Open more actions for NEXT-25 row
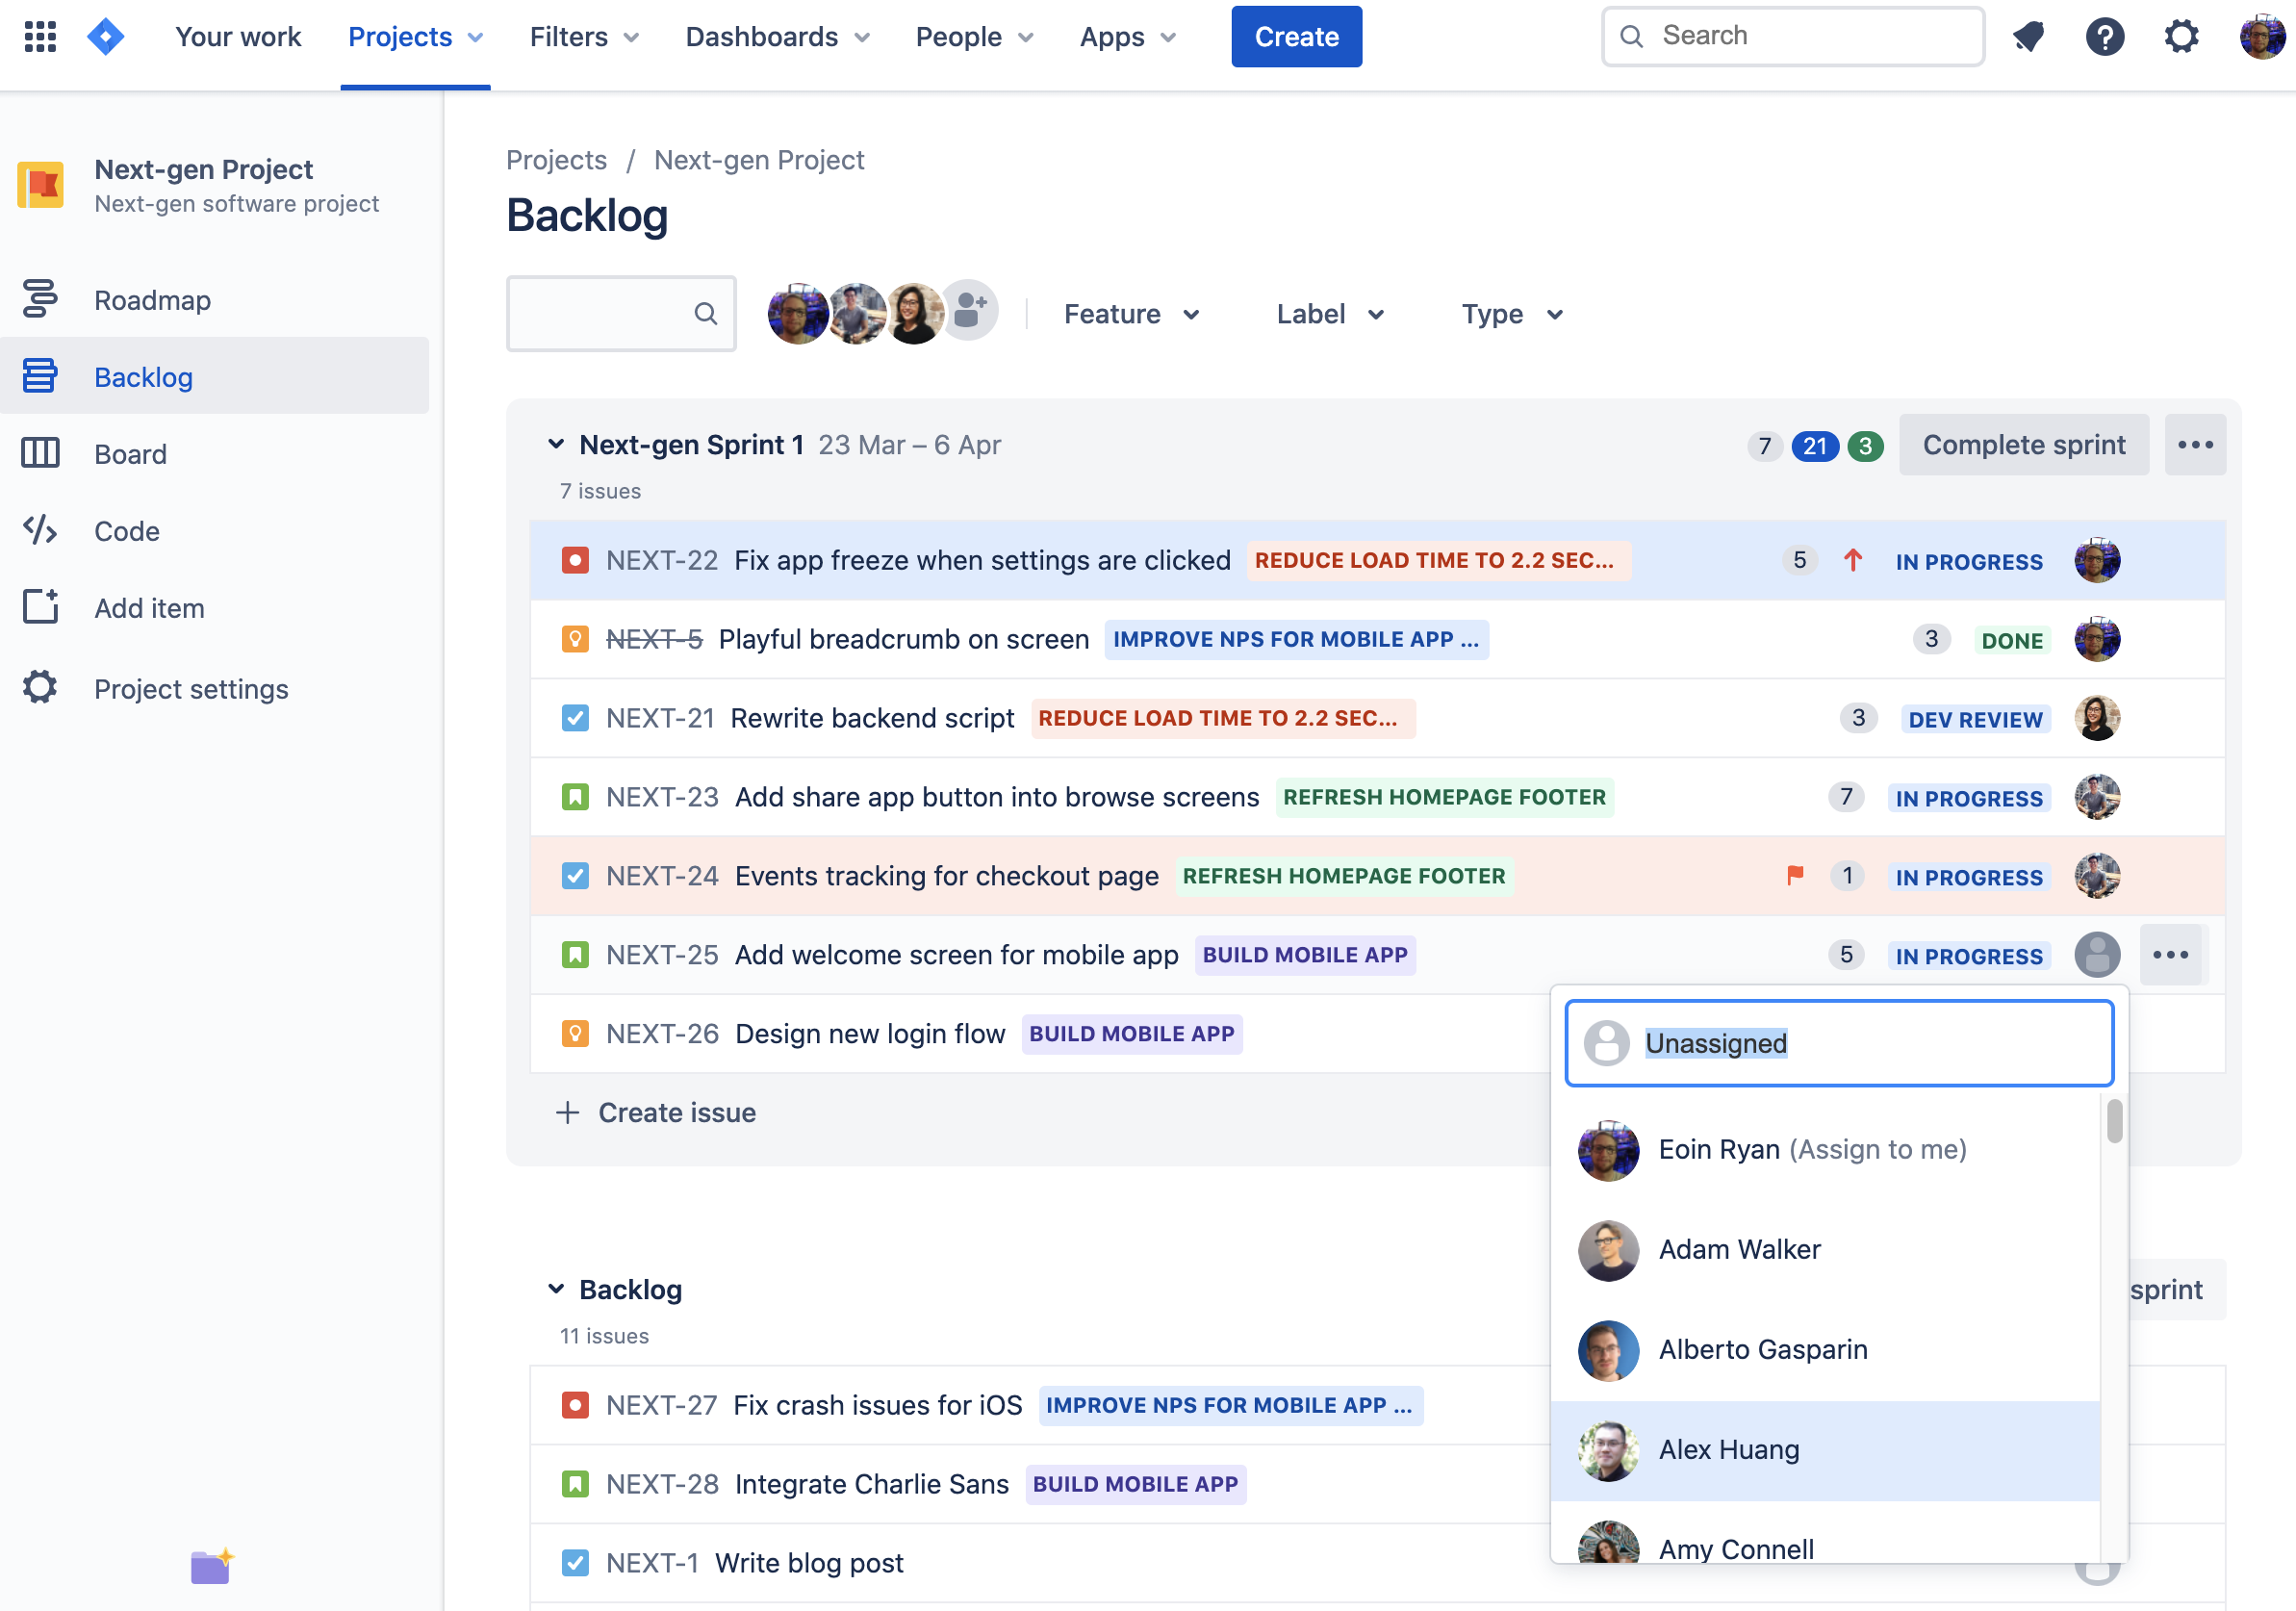Viewport: 2296px width, 1611px height. (x=2170, y=955)
